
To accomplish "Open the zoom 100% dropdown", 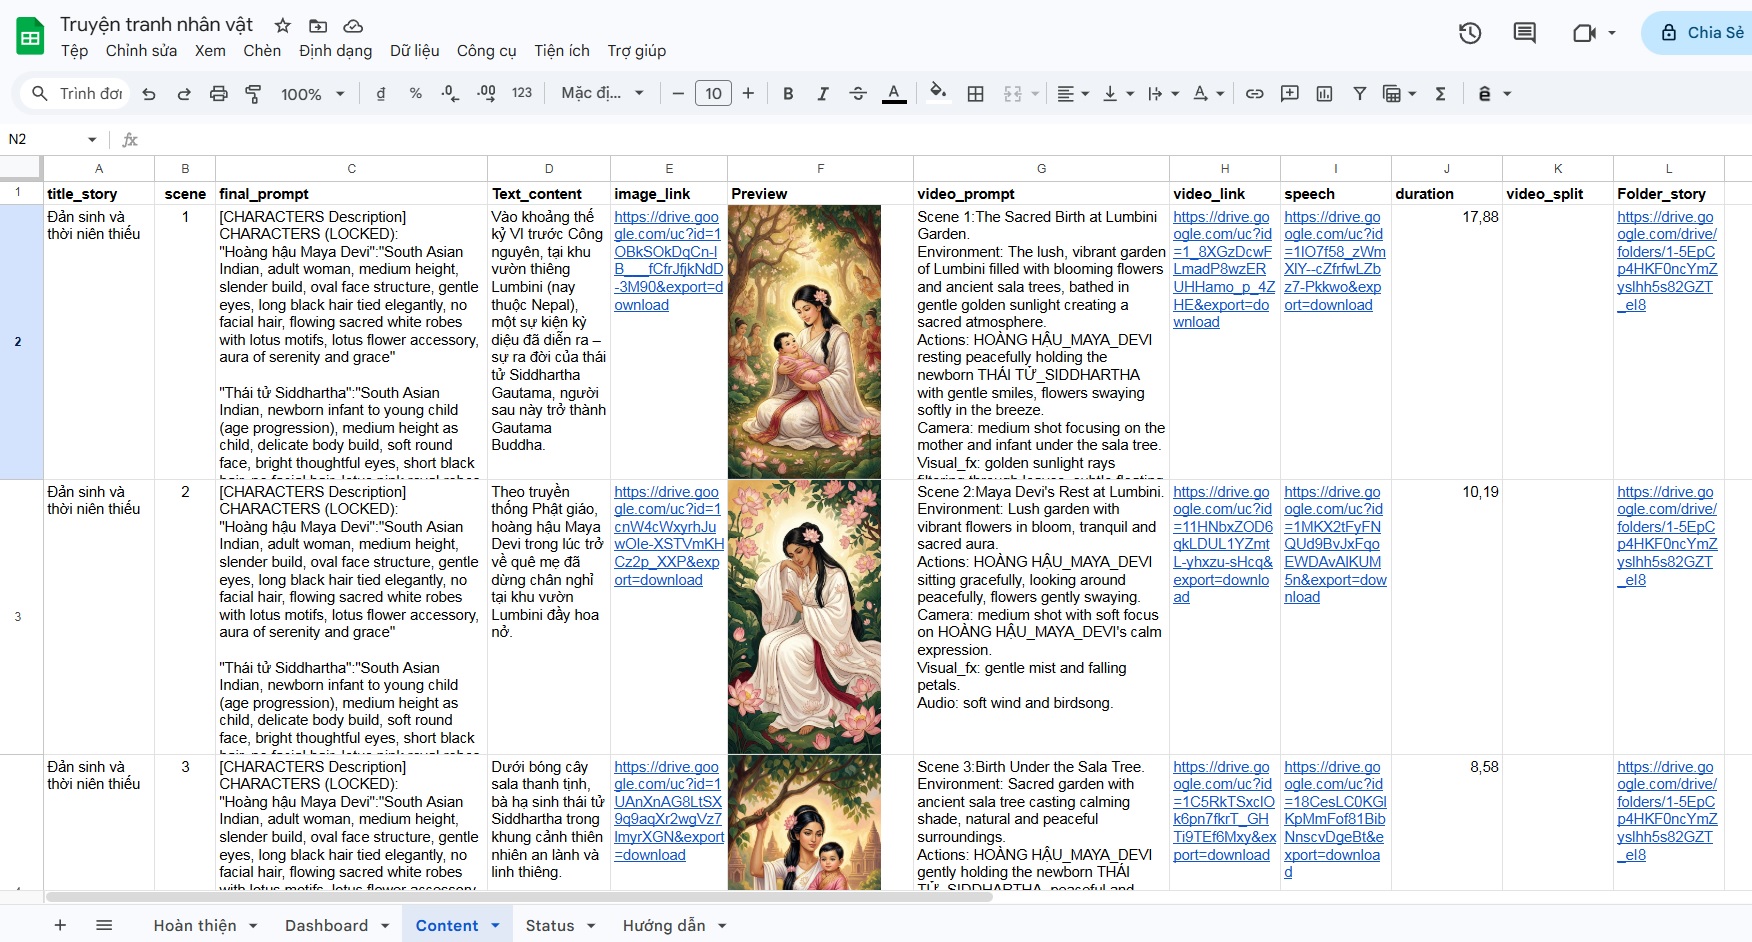I will 312,94.
